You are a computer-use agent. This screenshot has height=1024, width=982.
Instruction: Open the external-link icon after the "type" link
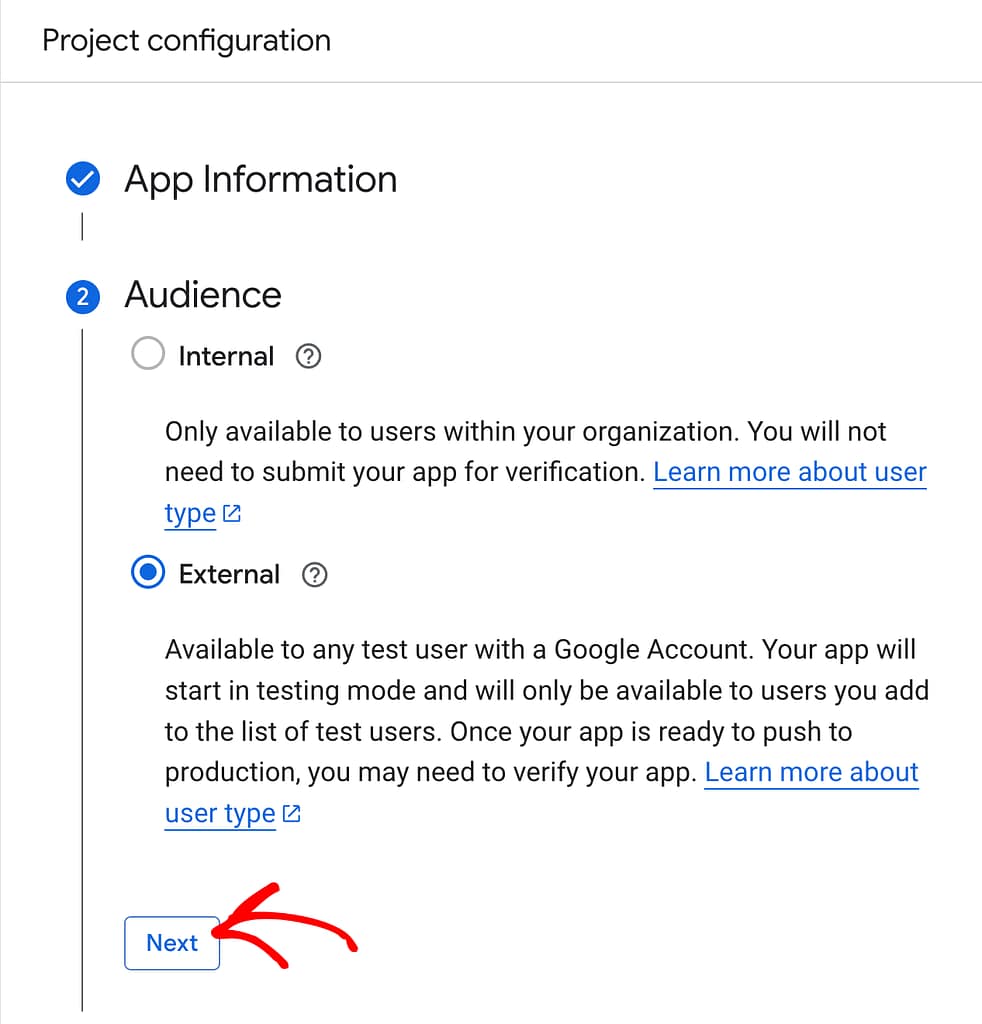click(231, 513)
